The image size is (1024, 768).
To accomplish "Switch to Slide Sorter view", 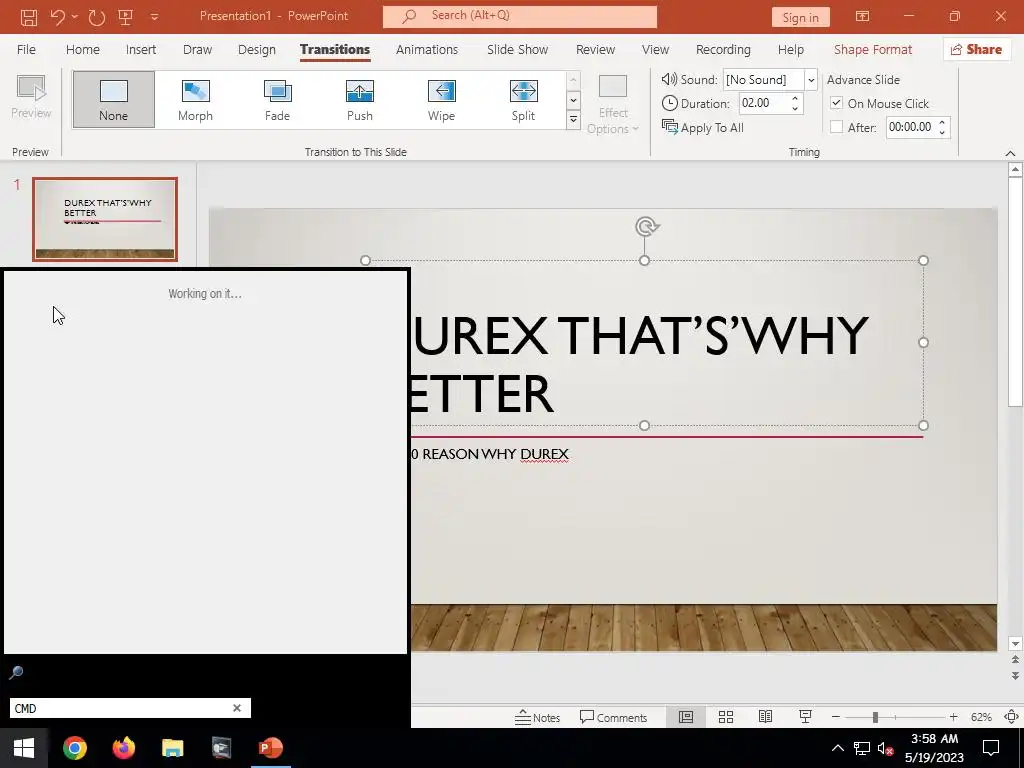I will [726, 717].
